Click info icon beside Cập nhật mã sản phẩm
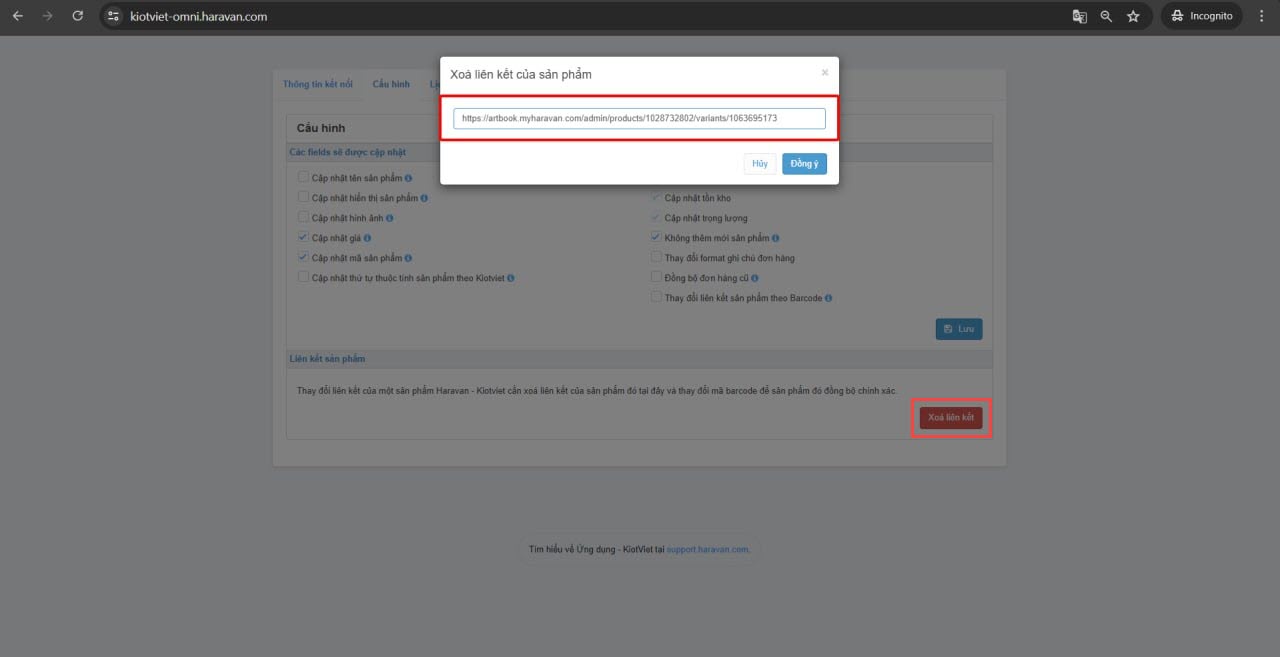Image resolution: width=1280 pixels, height=657 pixels. point(408,258)
